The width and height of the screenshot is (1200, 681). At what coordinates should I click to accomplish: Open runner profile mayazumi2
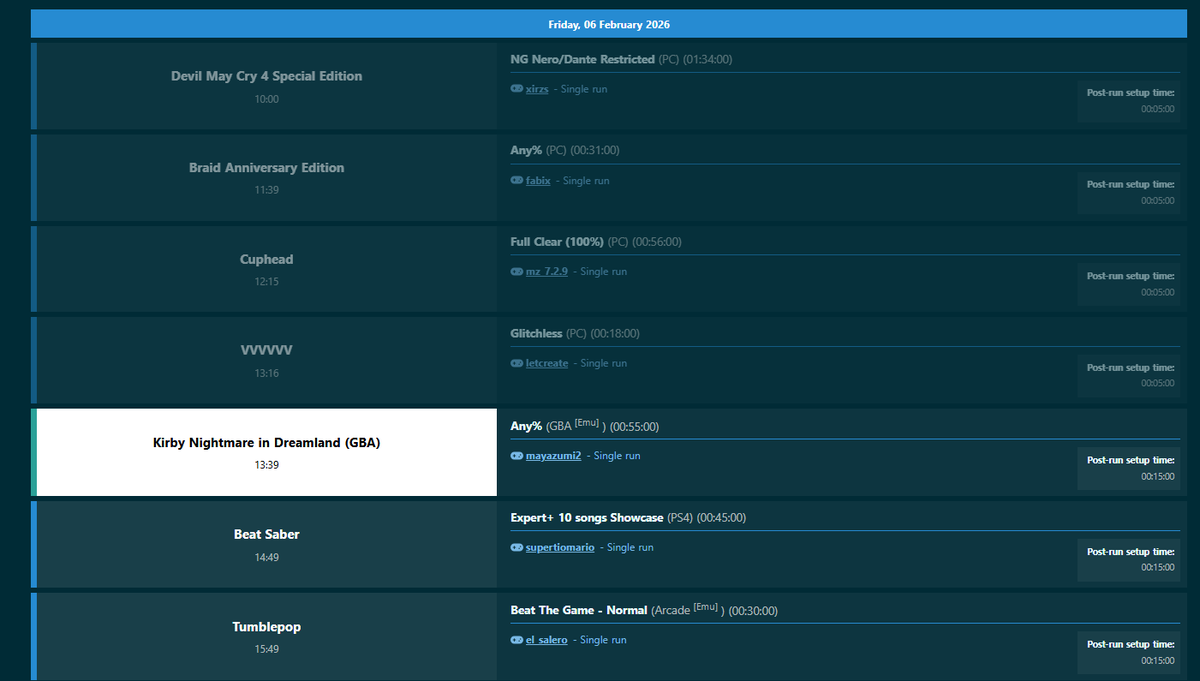pyautogui.click(x=553, y=456)
